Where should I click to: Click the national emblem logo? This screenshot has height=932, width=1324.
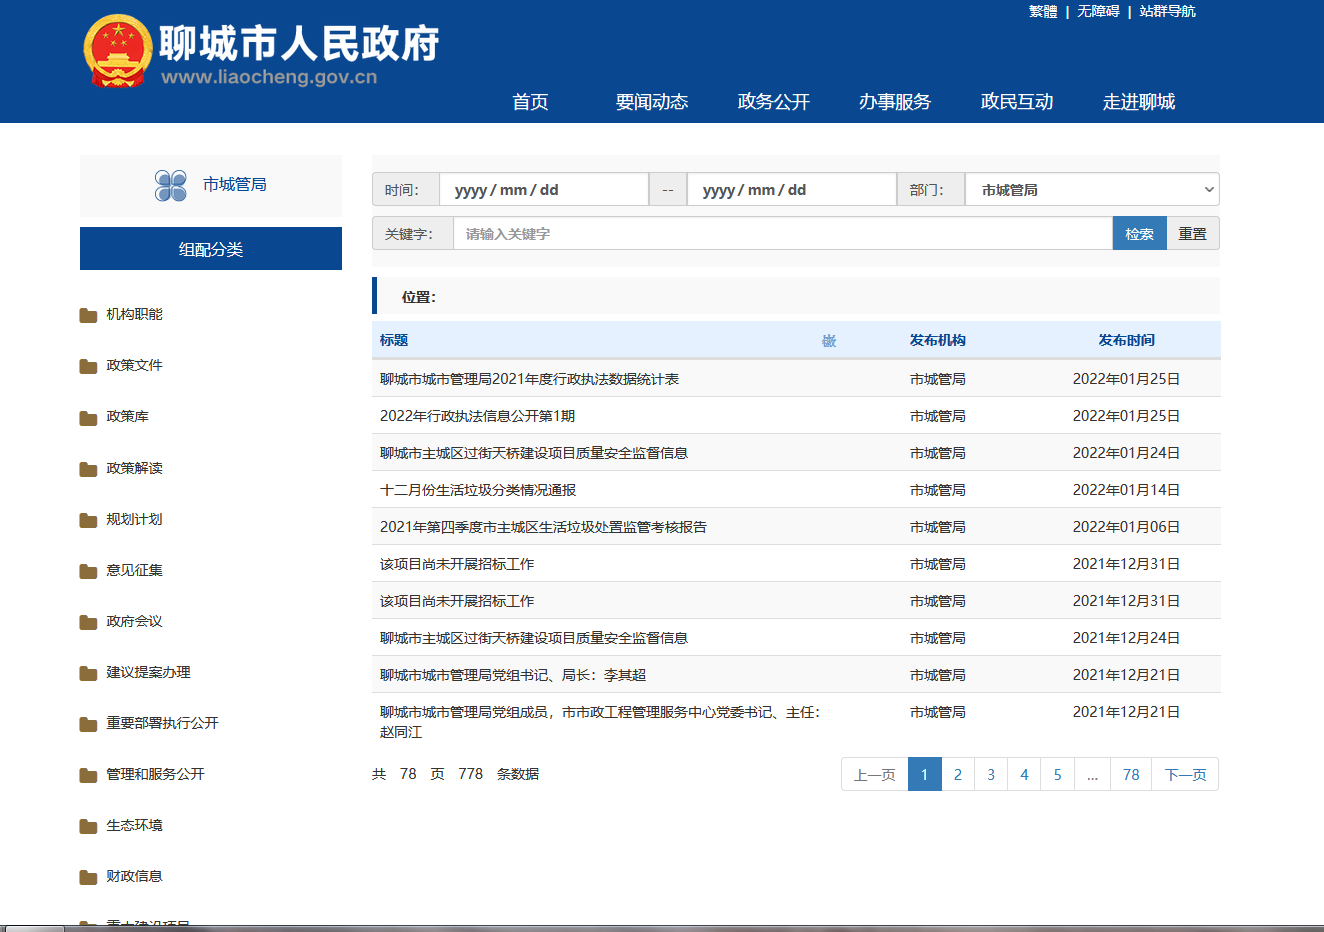pyautogui.click(x=118, y=51)
